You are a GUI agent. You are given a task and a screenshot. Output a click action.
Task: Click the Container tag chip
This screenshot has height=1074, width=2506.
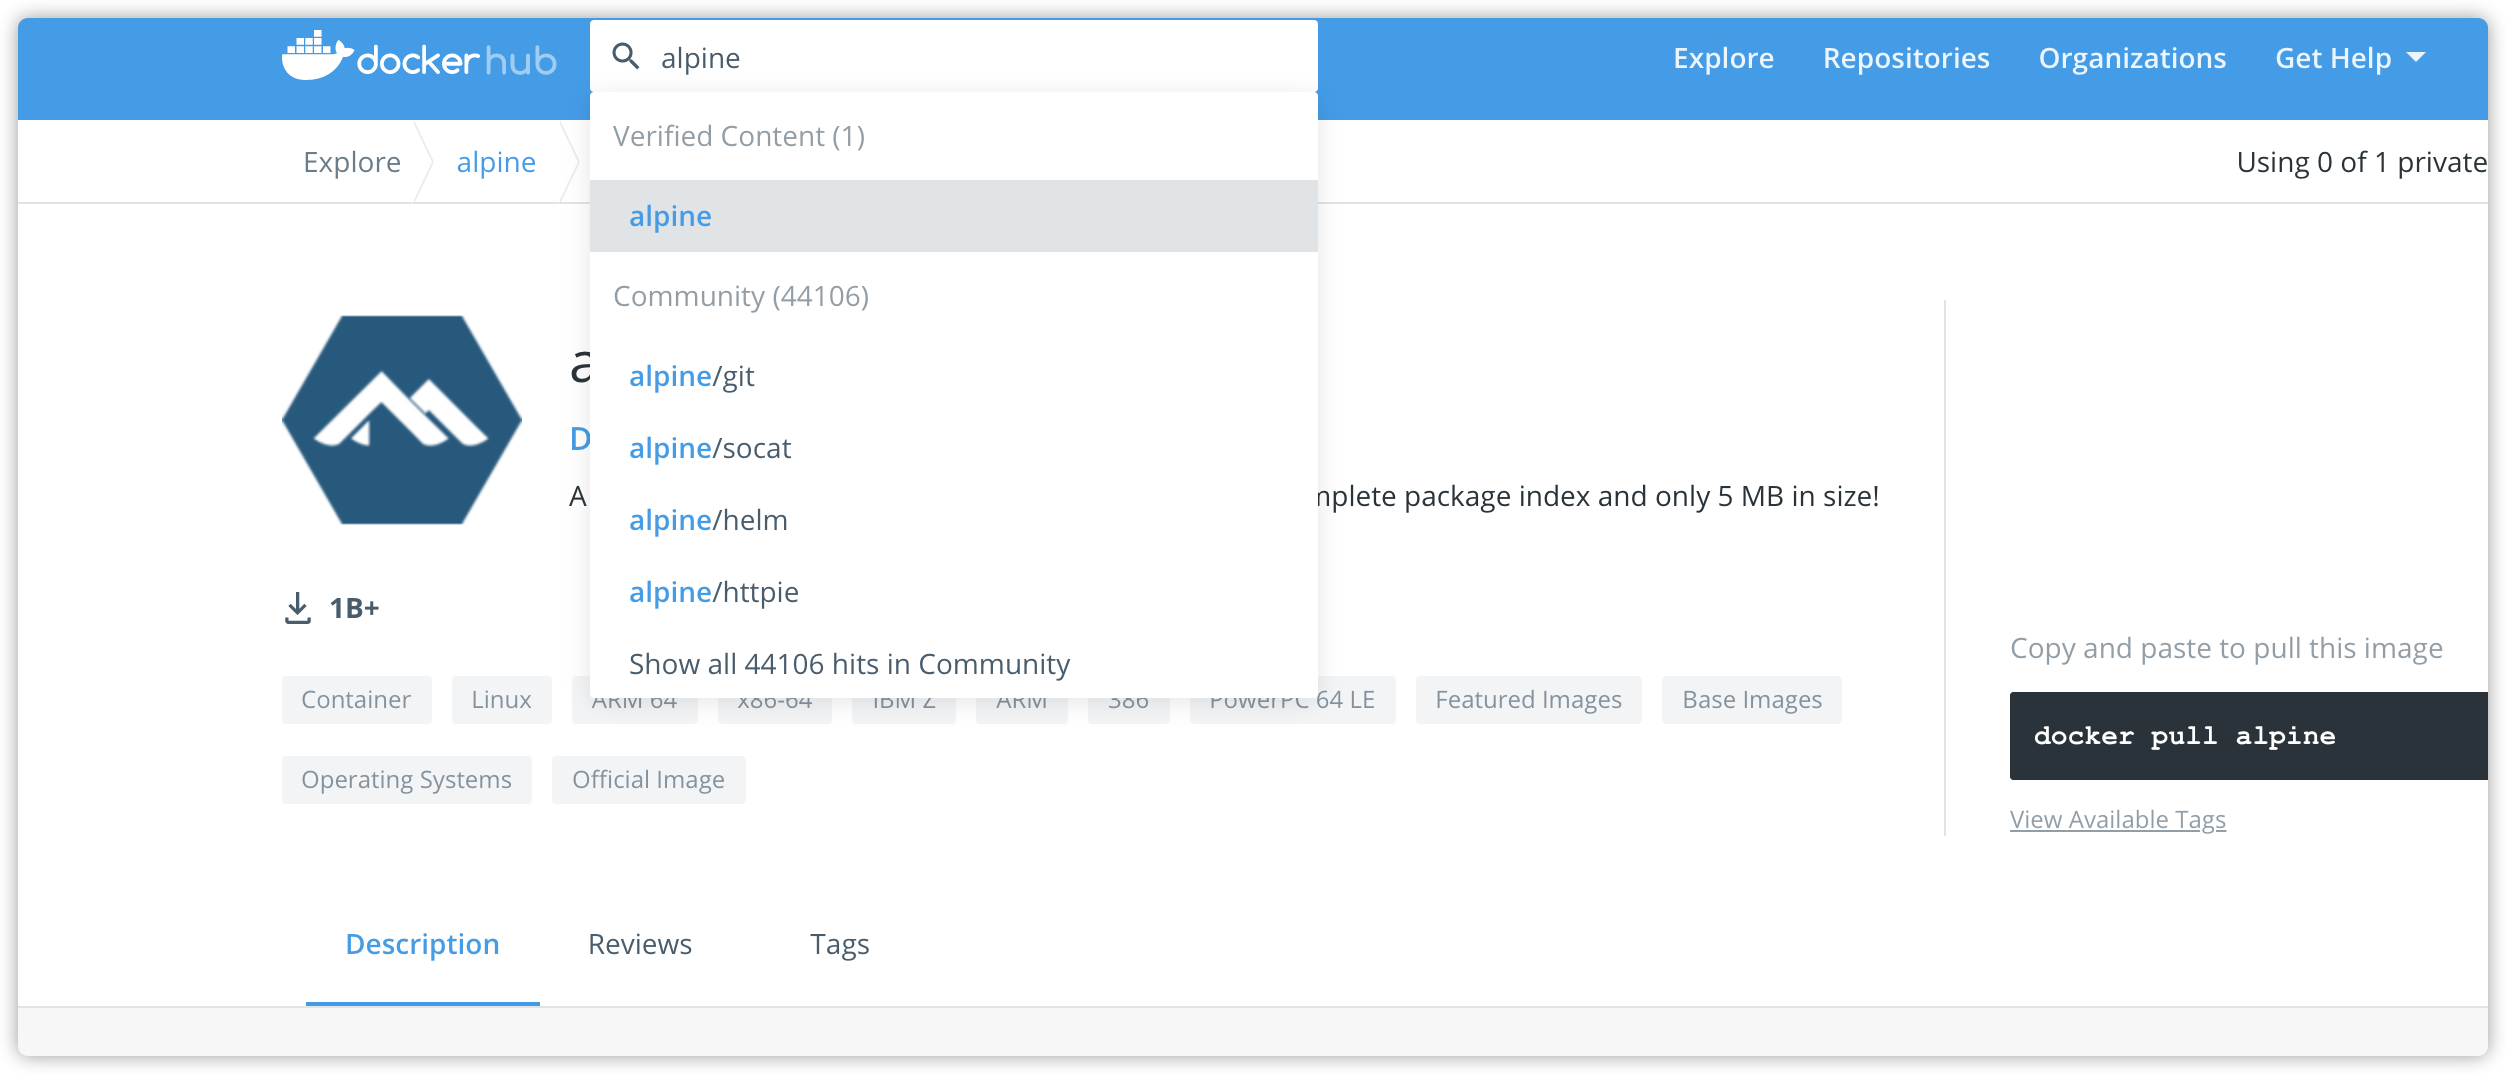tap(356, 699)
